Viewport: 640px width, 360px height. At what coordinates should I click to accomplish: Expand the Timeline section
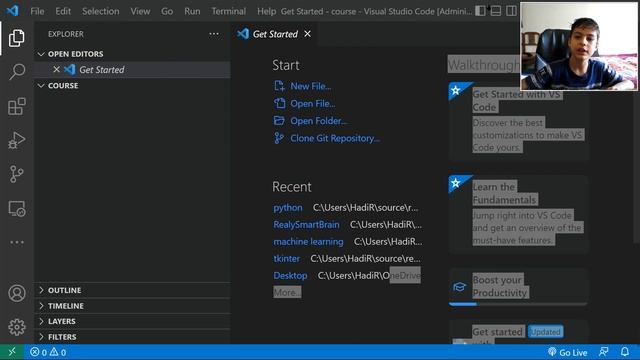coord(132,306)
